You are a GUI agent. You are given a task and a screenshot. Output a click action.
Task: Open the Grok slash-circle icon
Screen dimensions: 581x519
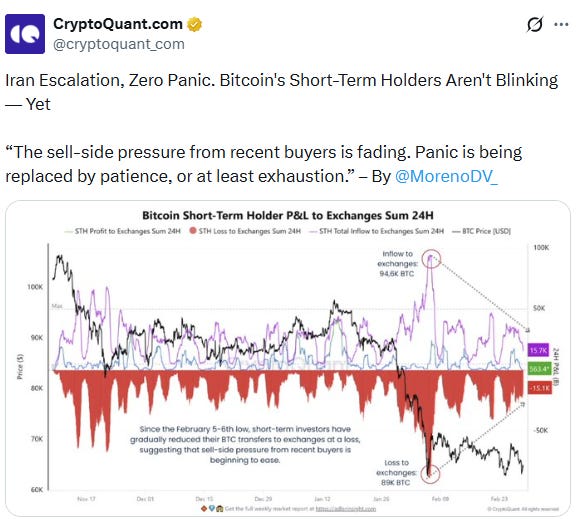[535, 24]
